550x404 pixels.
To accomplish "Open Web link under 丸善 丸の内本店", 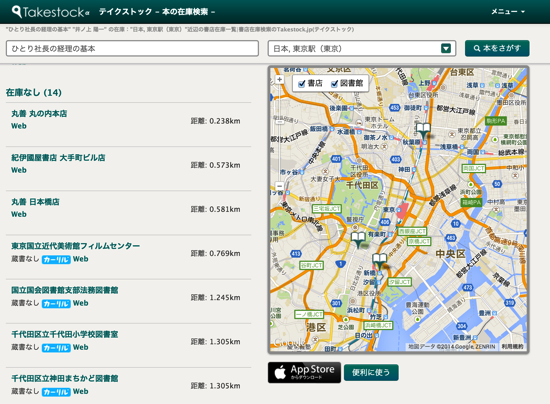I will [19, 126].
